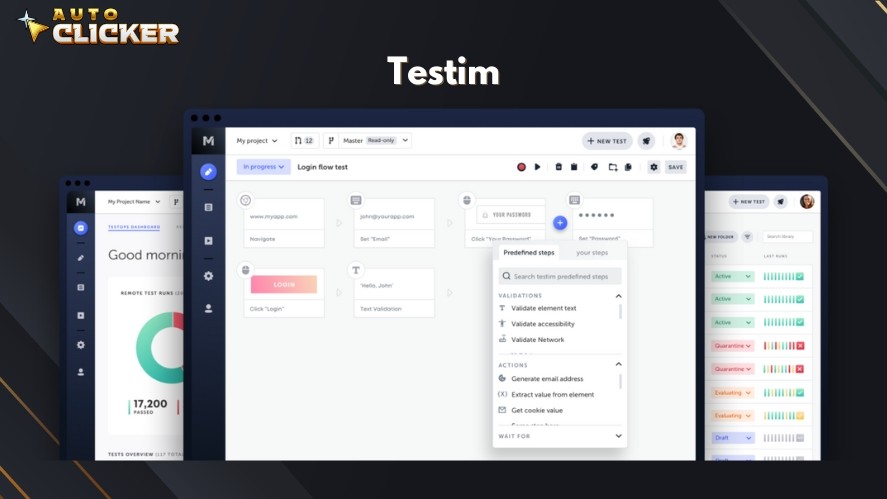
Task: Click the add group icon in test toolbar
Action: pyautogui.click(x=613, y=167)
